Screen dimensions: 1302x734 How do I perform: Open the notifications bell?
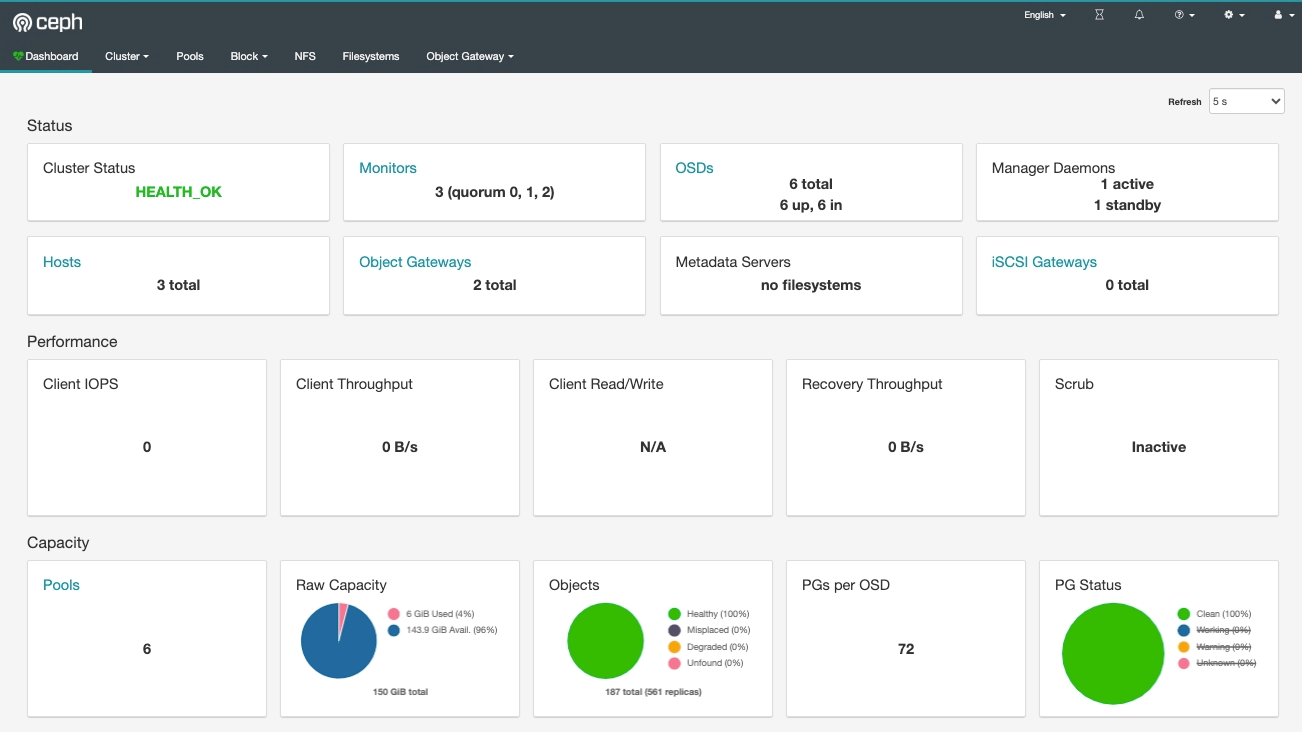coord(1139,15)
